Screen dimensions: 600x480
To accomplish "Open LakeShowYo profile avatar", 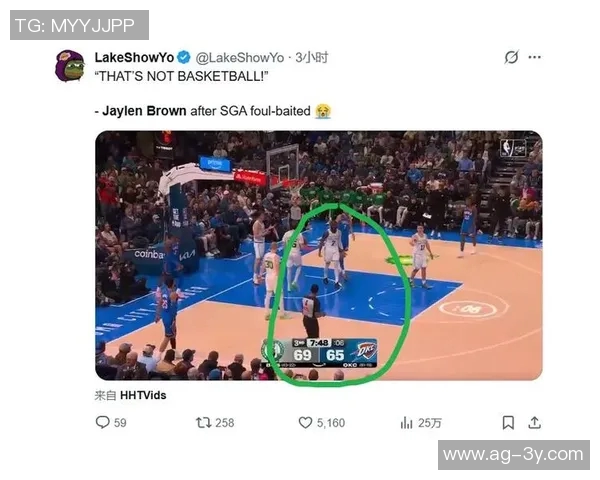I will 70,66.
